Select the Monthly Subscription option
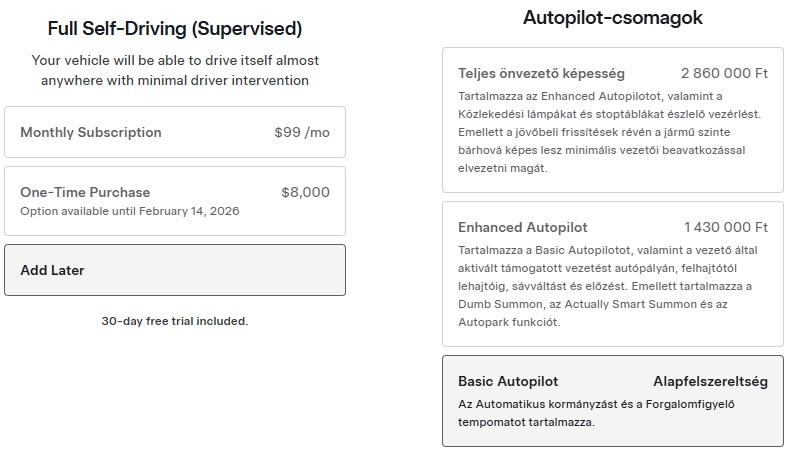 pyautogui.click(x=175, y=132)
